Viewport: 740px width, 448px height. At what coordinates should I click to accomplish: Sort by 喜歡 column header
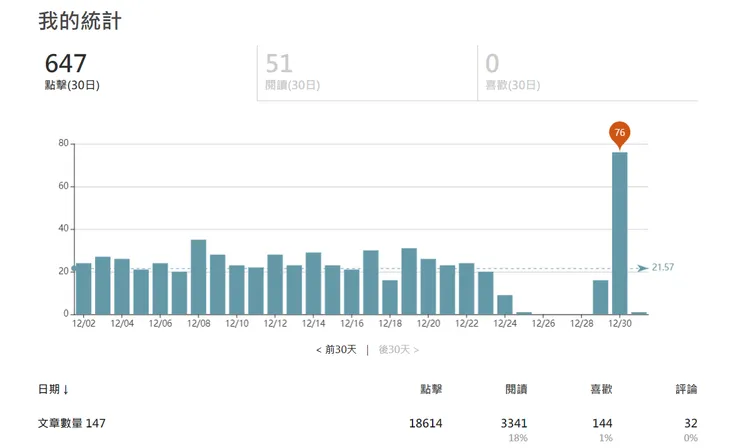click(601, 389)
